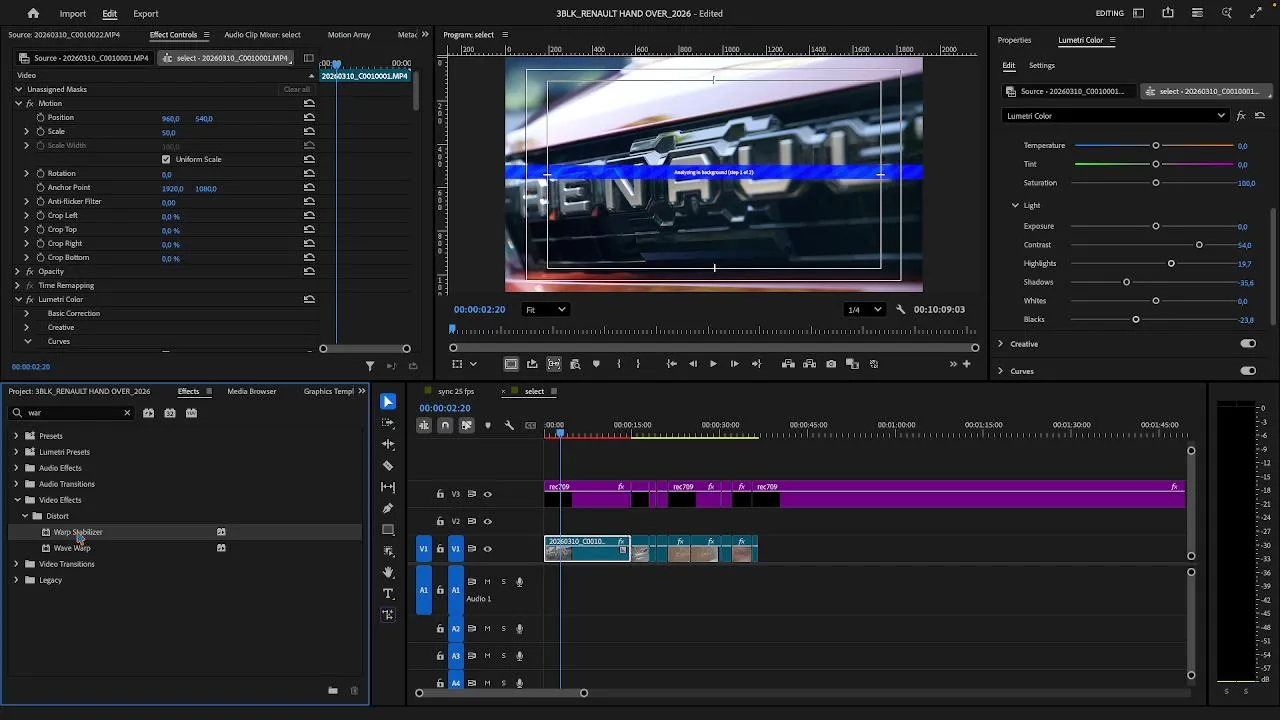Select the Slip tool
Image resolution: width=1280 pixels, height=720 pixels.
click(x=388, y=487)
